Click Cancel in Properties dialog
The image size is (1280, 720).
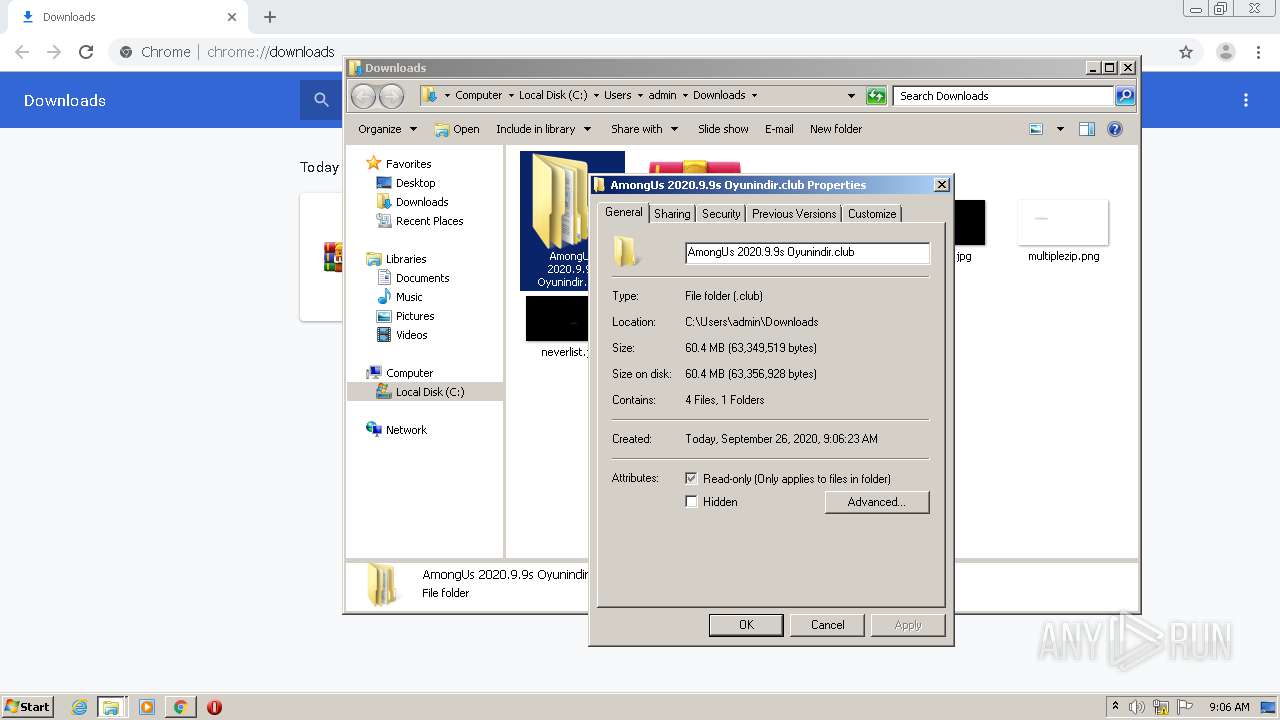point(827,625)
